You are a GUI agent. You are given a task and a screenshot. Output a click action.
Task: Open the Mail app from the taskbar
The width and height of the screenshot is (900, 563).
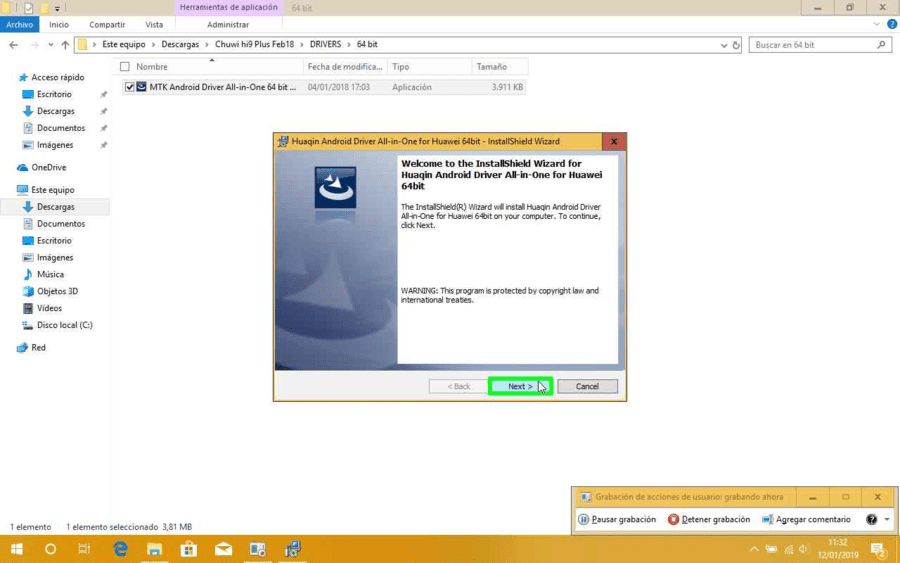click(x=223, y=549)
